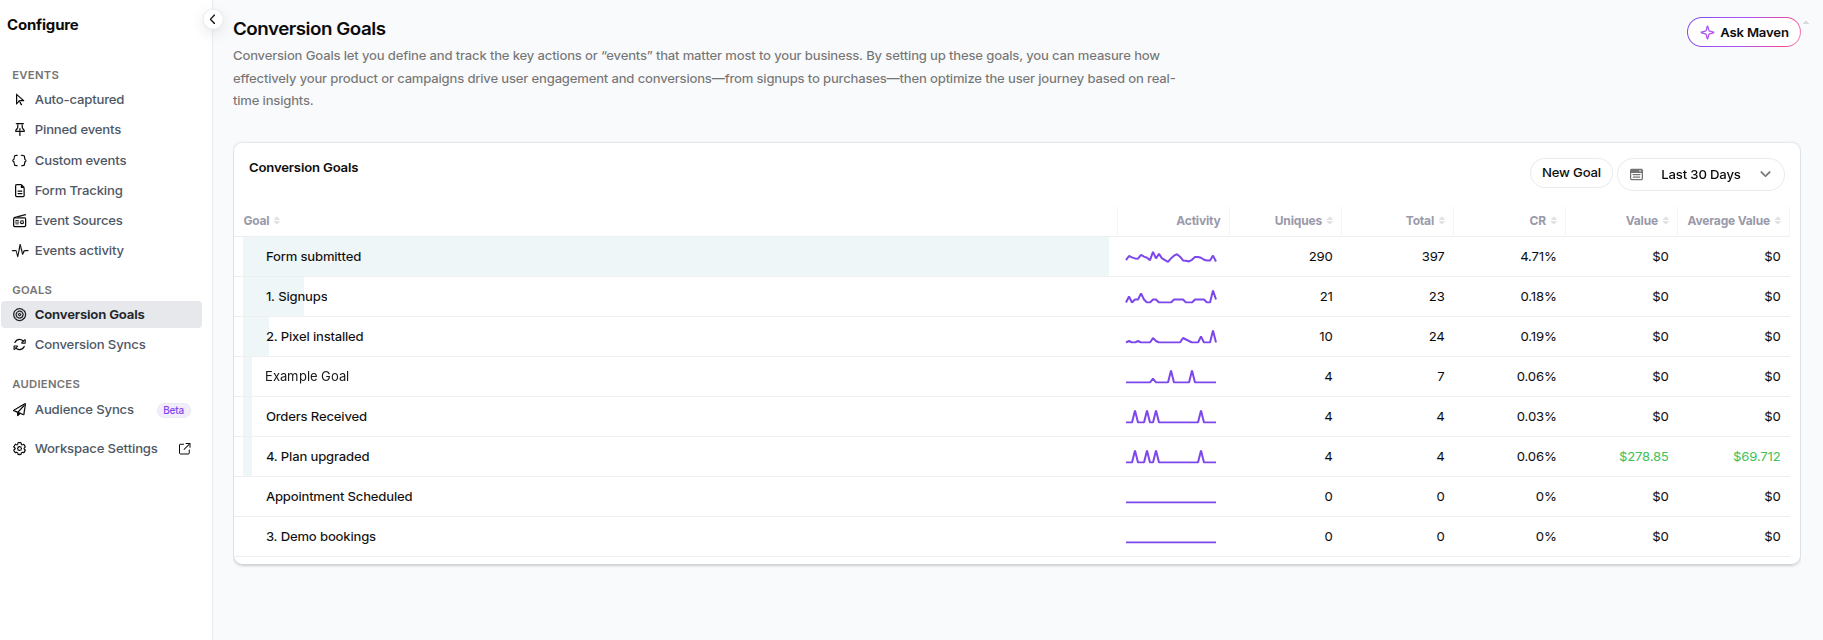
Task: Open Auto-captured events page
Action: point(80,100)
